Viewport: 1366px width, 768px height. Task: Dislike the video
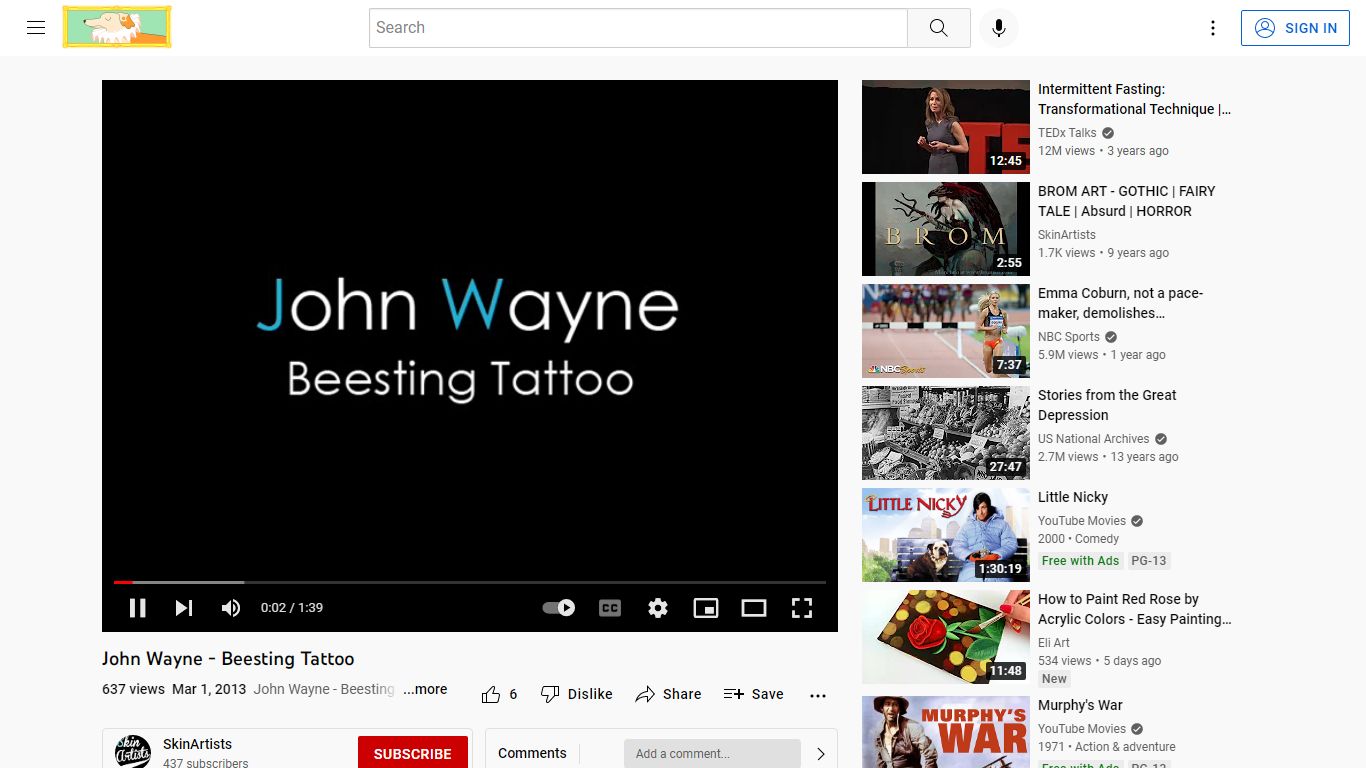(x=576, y=694)
